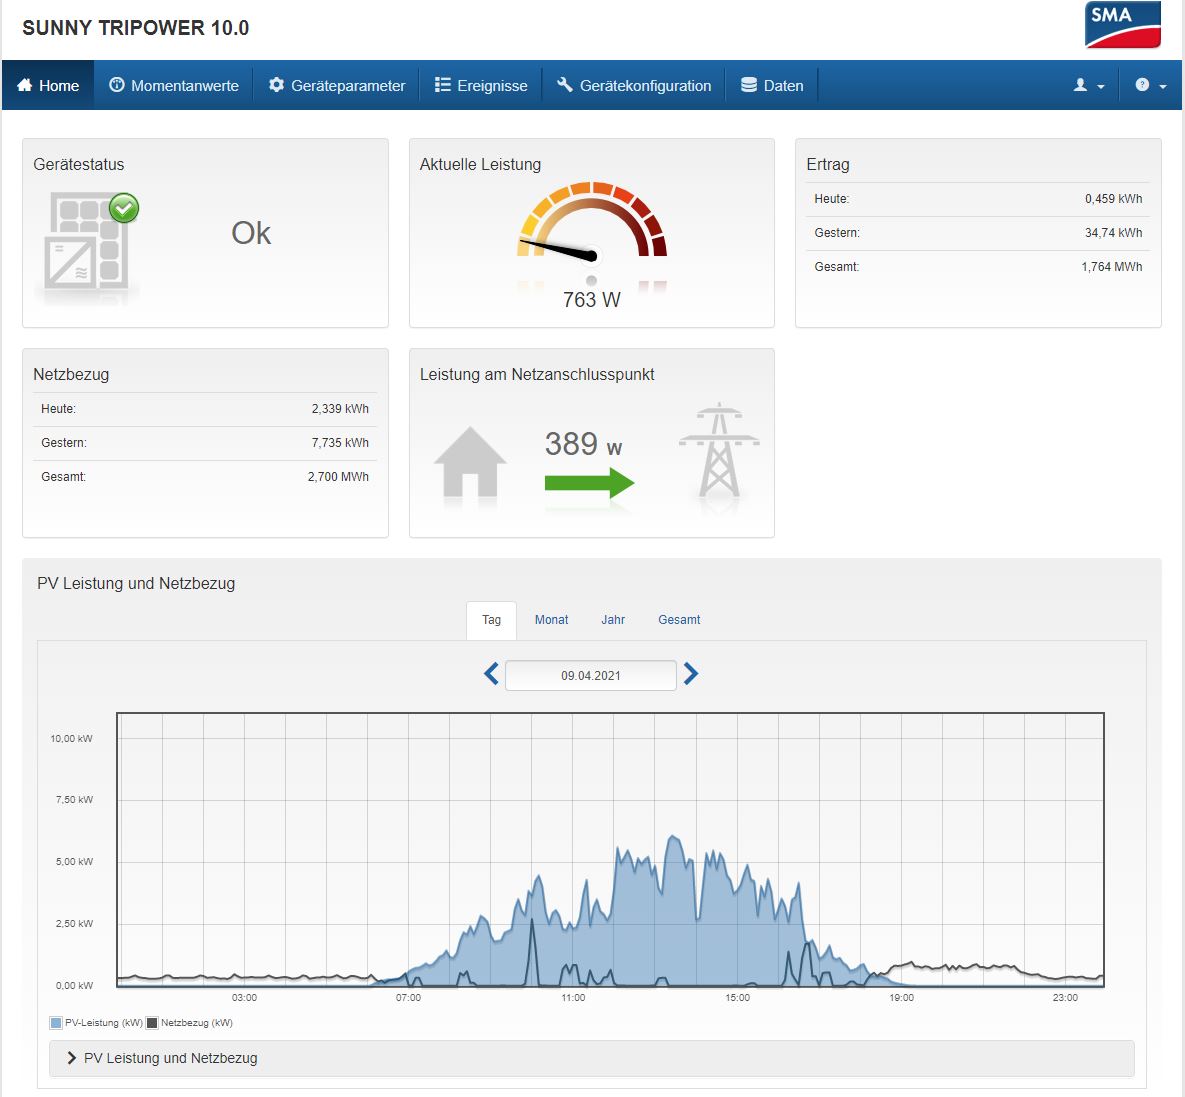The image size is (1185, 1097).
Task: Open Gerätekonfiguration in navigation bar
Action: 634,86
